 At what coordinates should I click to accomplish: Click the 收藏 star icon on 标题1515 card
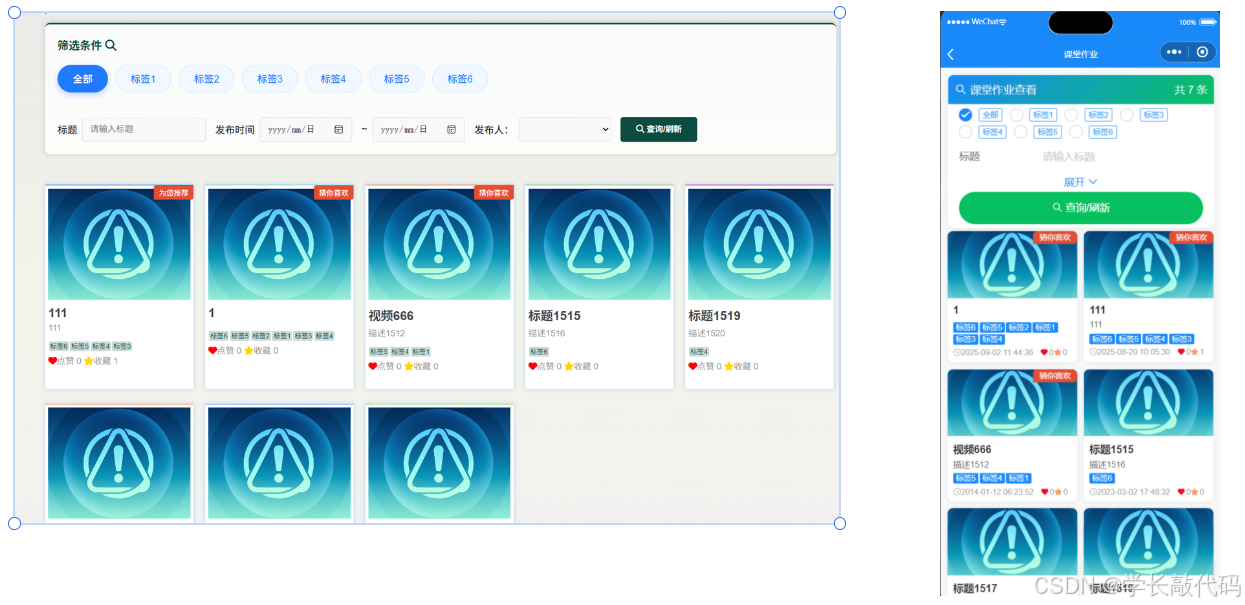(x=567, y=366)
